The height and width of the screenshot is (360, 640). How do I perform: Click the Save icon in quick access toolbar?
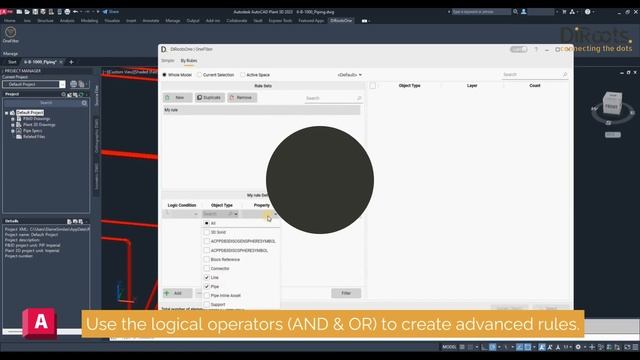[35, 12]
